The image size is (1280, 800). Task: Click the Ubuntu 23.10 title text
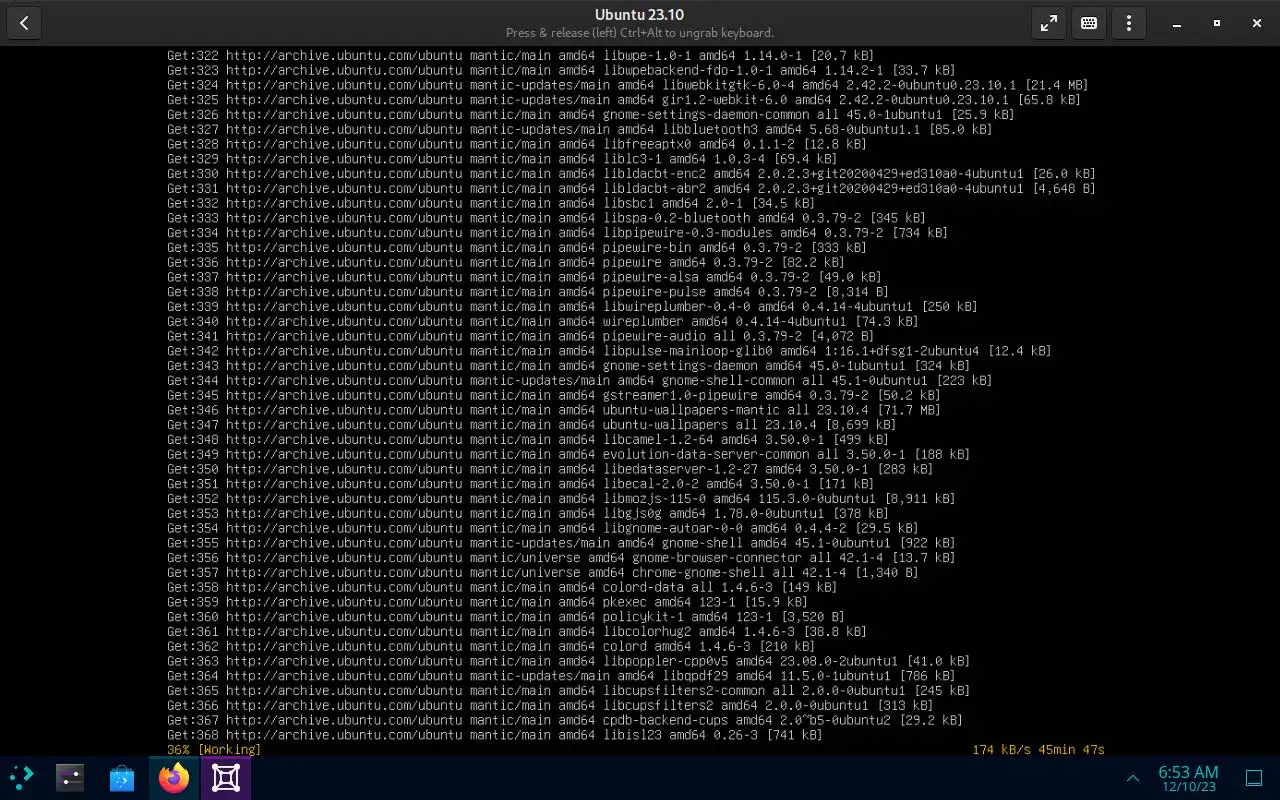(640, 14)
